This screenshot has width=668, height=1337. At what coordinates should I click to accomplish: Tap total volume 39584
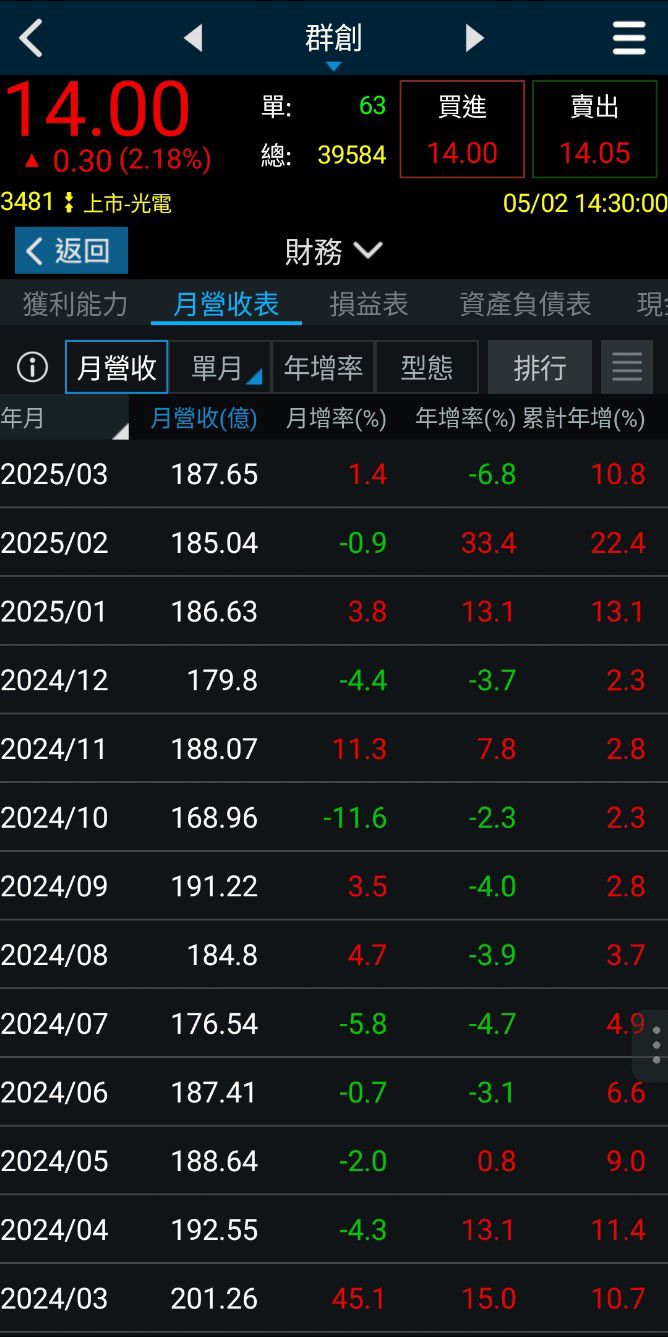pyautogui.click(x=352, y=155)
